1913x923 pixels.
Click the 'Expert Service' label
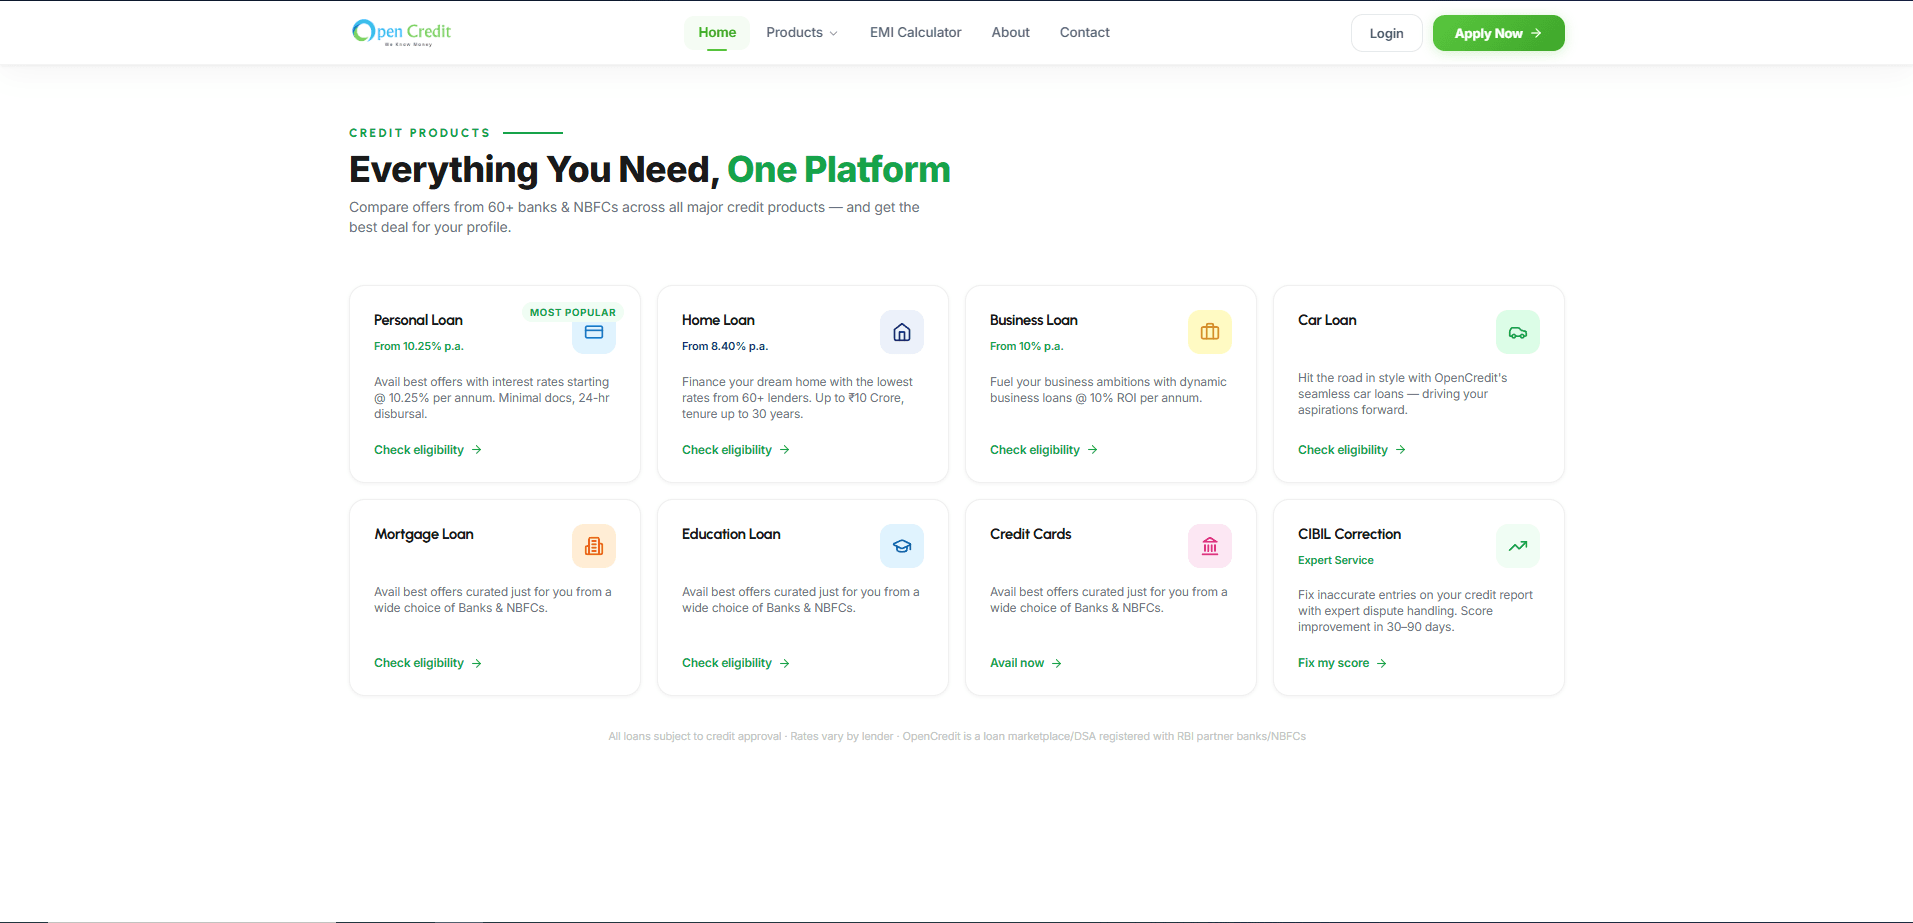tap(1336, 560)
